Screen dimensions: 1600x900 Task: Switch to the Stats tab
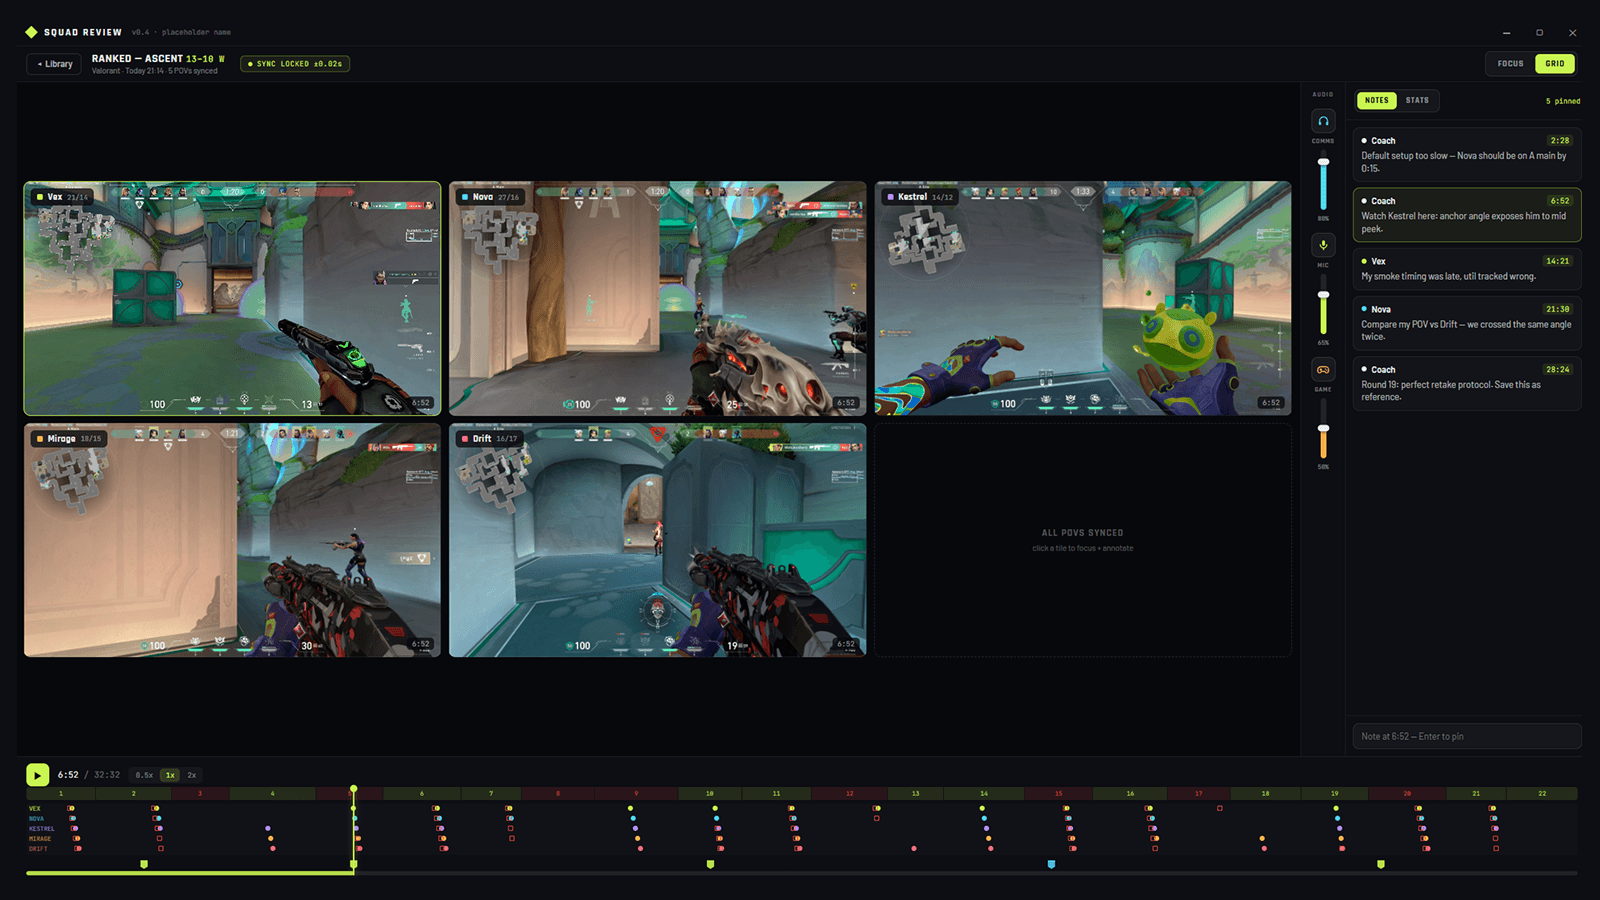[x=1417, y=100]
